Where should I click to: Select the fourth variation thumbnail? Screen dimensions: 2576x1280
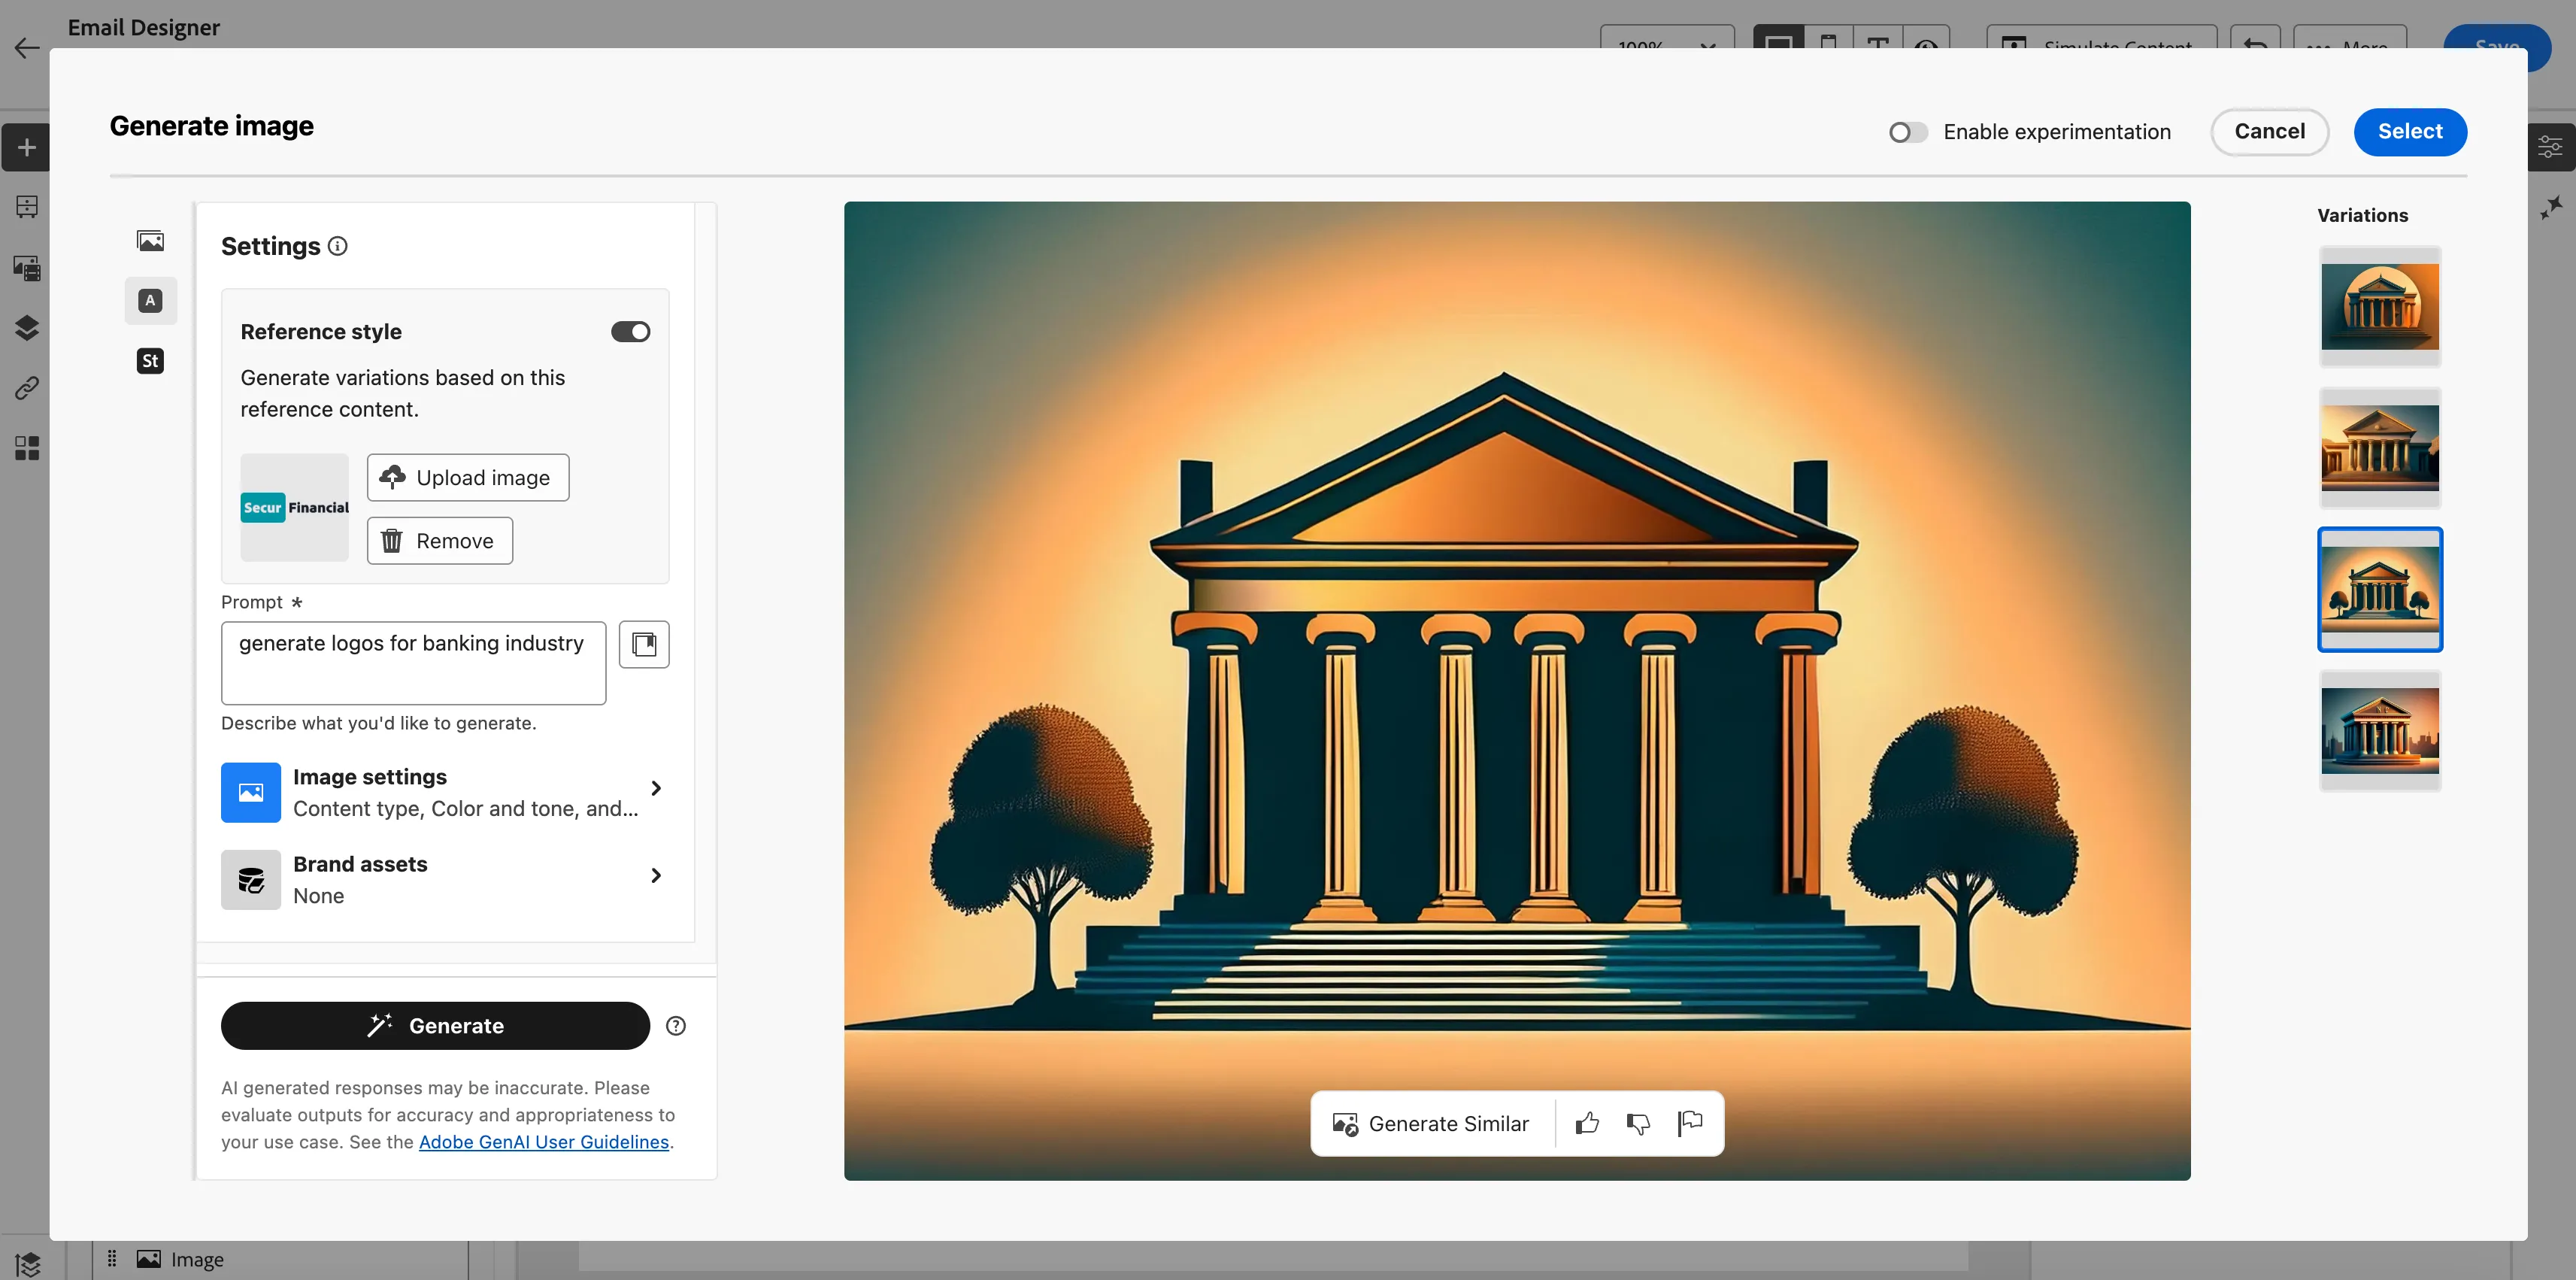(x=2380, y=731)
